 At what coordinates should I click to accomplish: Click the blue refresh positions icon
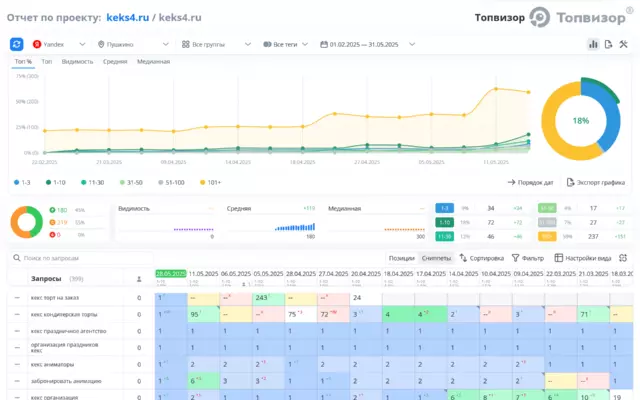(x=17, y=44)
